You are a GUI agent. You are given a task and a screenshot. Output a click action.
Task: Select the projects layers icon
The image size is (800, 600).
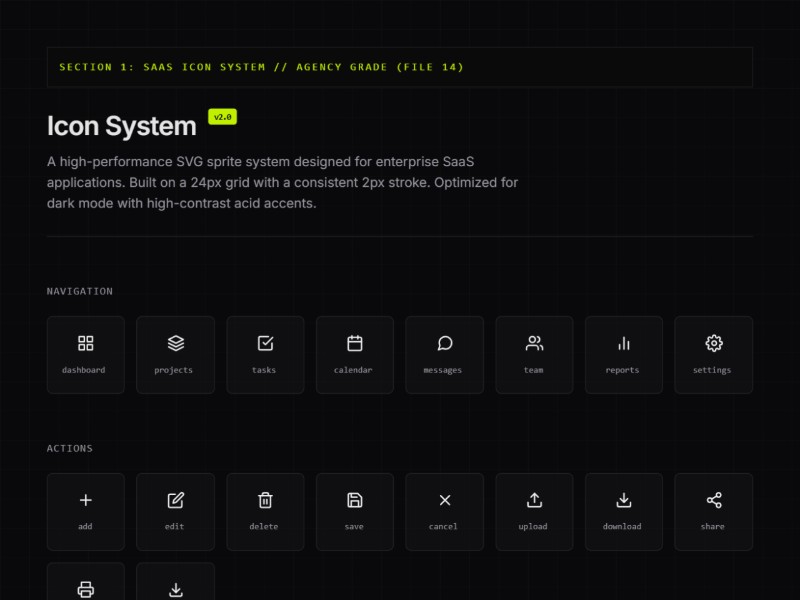175,344
